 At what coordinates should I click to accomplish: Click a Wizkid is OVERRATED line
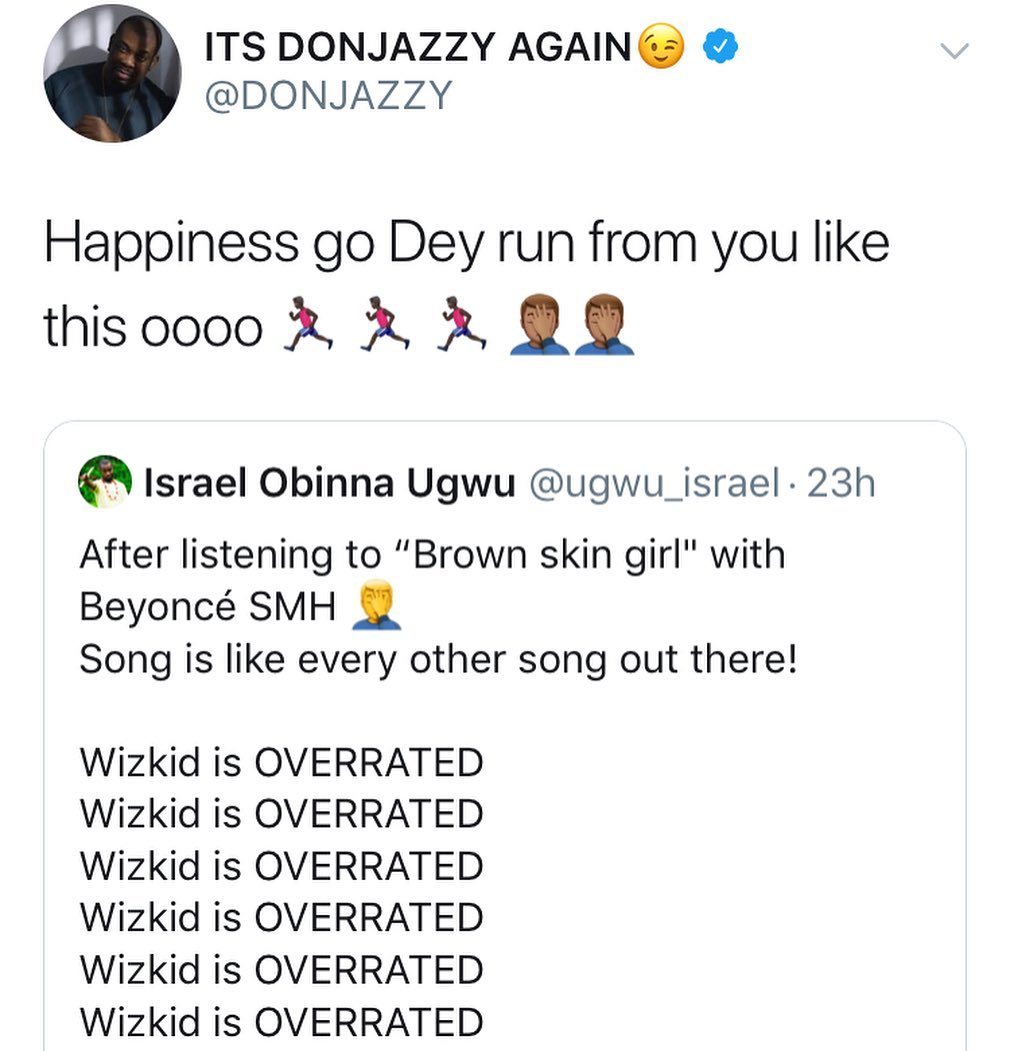click(x=280, y=763)
